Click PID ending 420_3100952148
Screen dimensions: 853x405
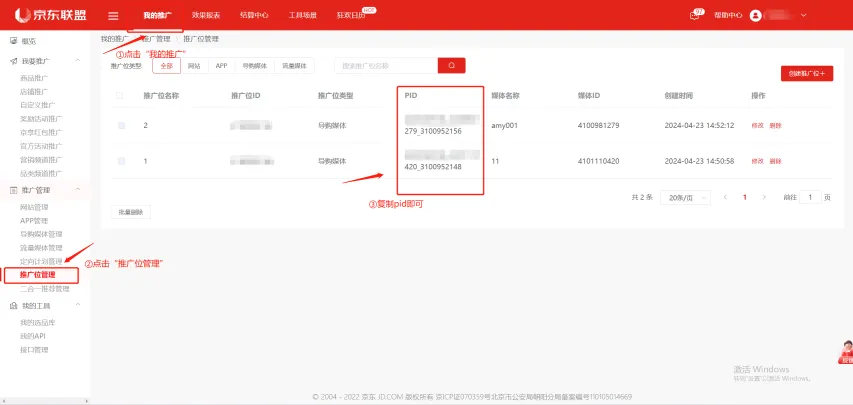pyautogui.click(x=433, y=167)
